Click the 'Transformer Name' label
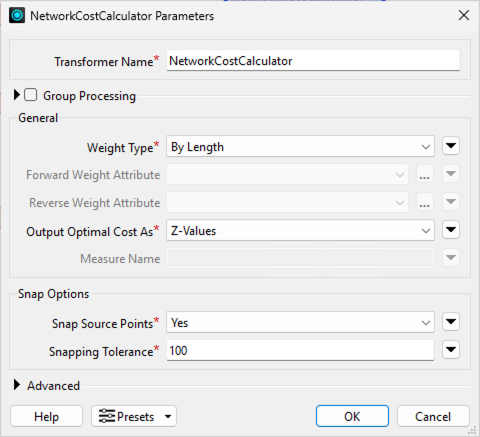The width and height of the screenshot is (480, 437). [x=104, y=62]
